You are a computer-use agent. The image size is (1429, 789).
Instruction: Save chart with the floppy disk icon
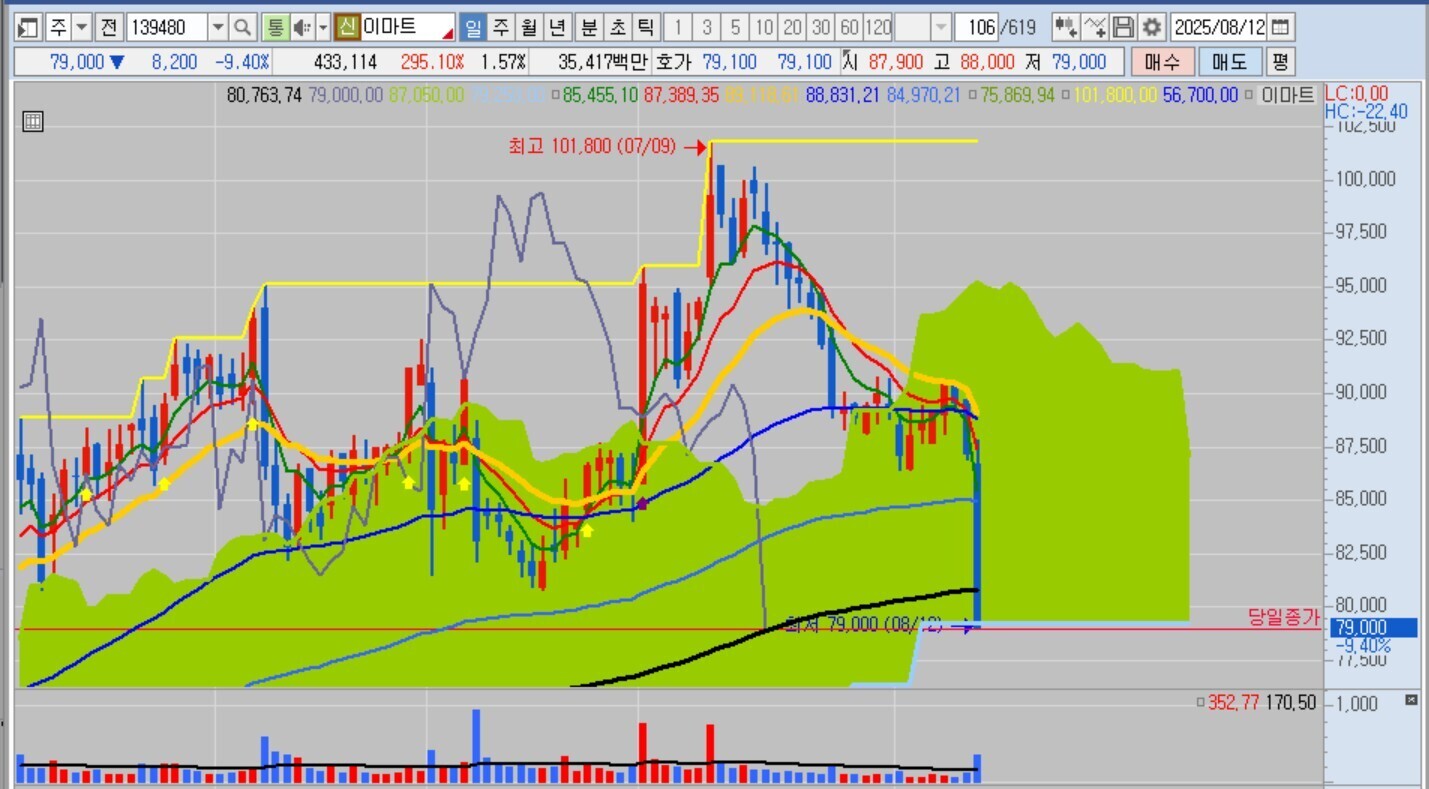pyautogui.click(x=1124, y=27)
